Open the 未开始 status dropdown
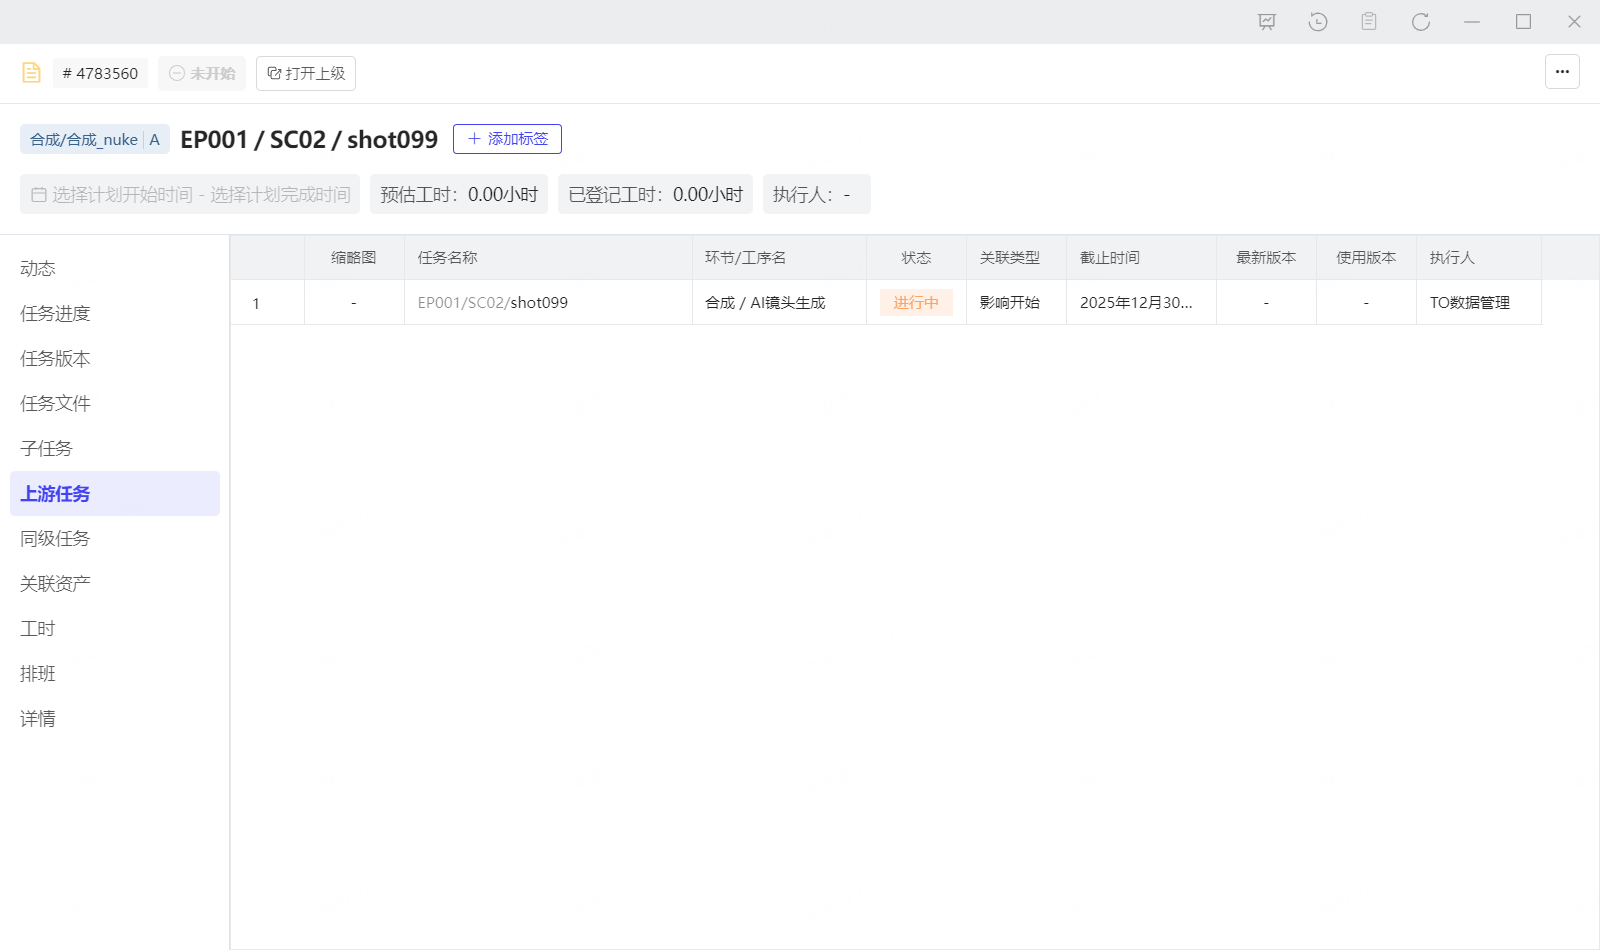The height and width of the screenshot is (950, 1600). click(202, 73)
